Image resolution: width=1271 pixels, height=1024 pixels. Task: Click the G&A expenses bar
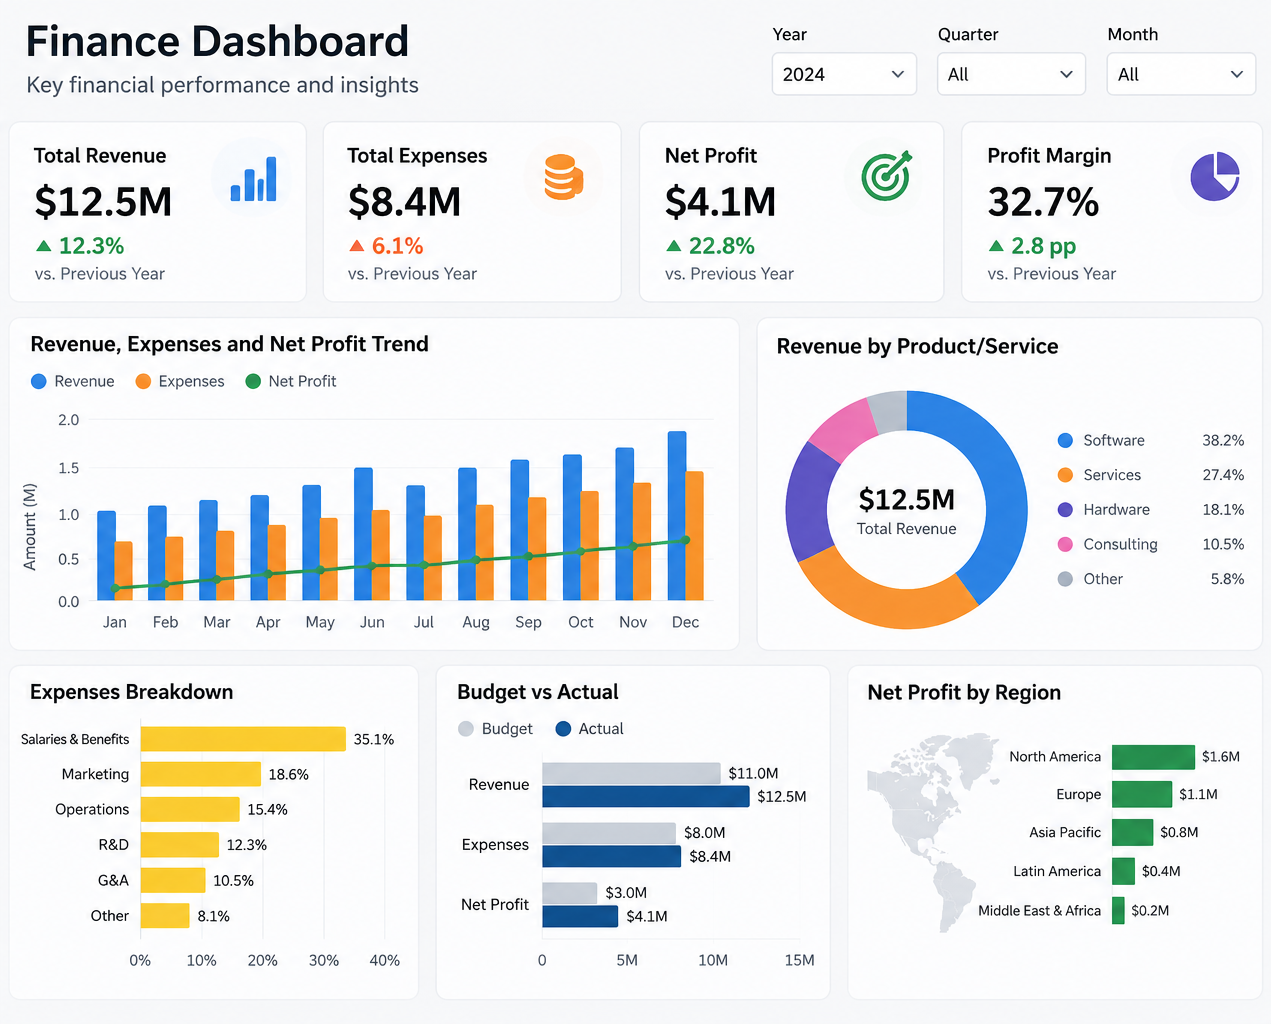coord(173,880)
